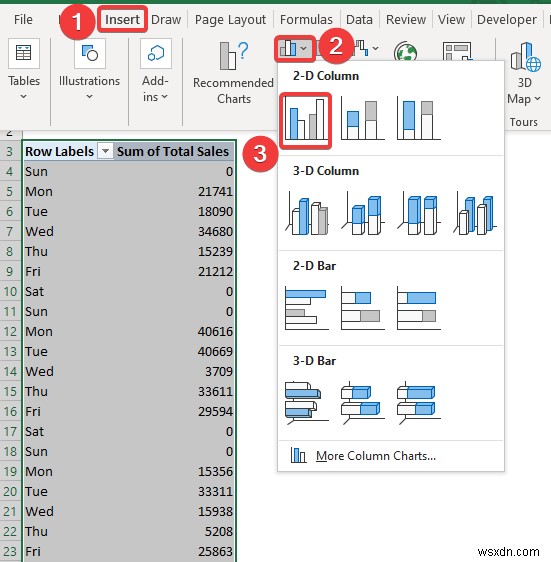
Task: Select row header 23
Action: [x=10, y=551]
